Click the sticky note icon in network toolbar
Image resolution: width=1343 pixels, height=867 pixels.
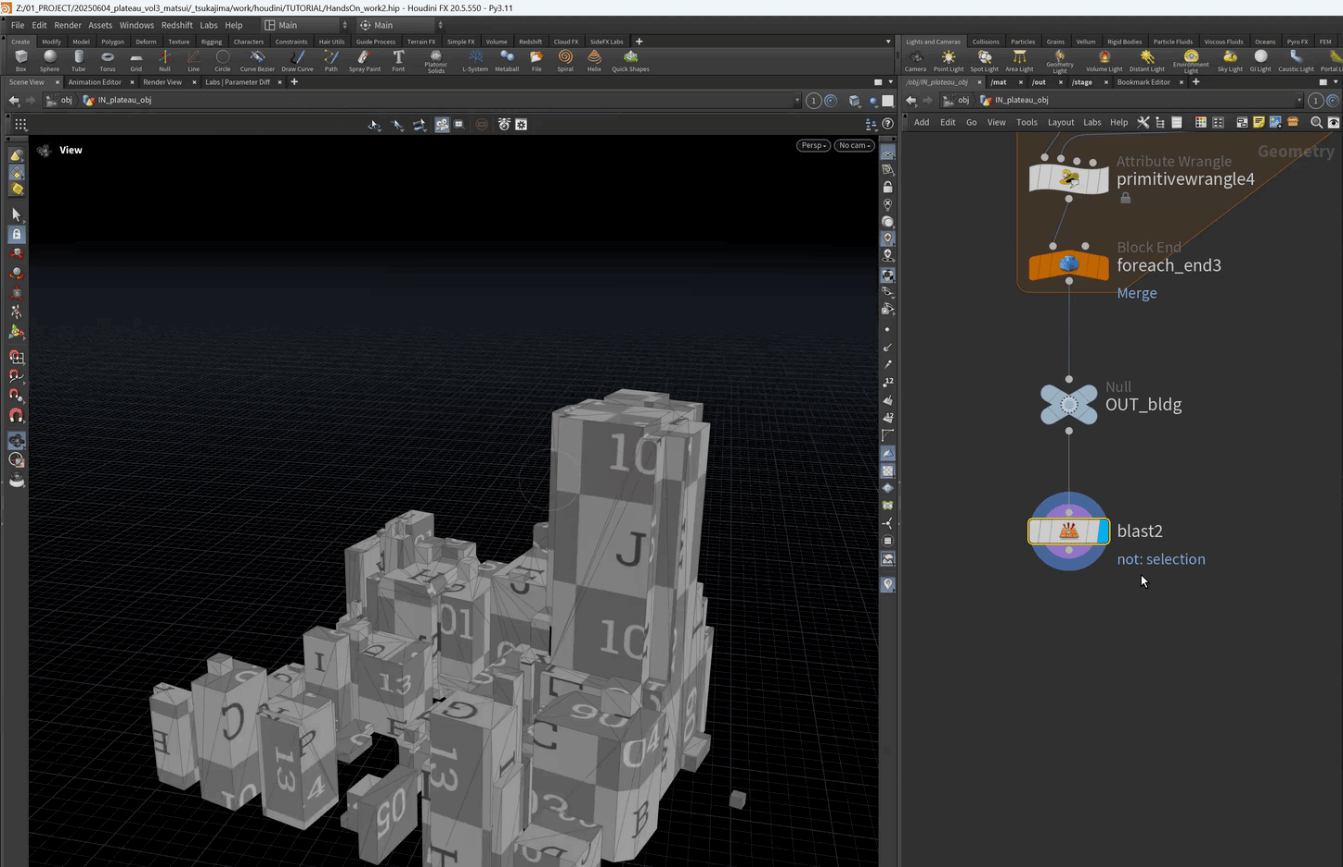click(1259, 122)
